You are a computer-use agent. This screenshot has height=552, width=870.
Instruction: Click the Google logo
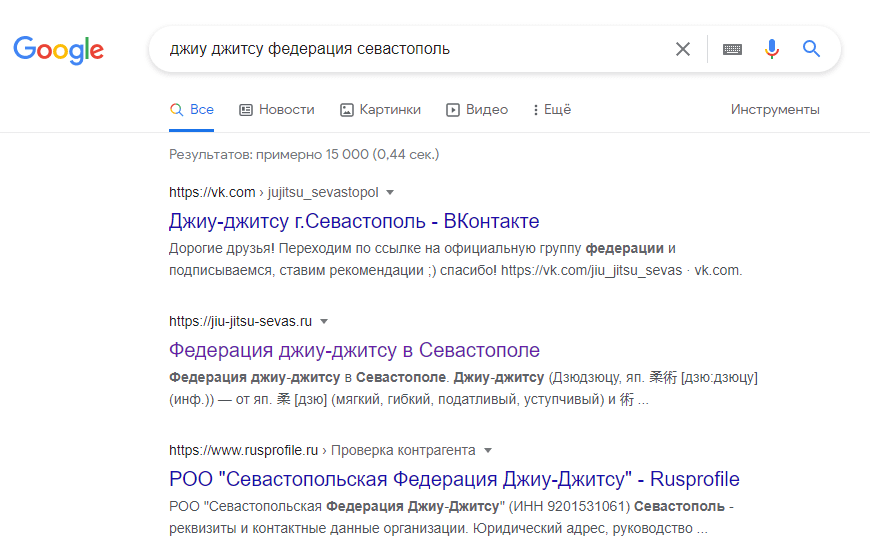(58, 49)
